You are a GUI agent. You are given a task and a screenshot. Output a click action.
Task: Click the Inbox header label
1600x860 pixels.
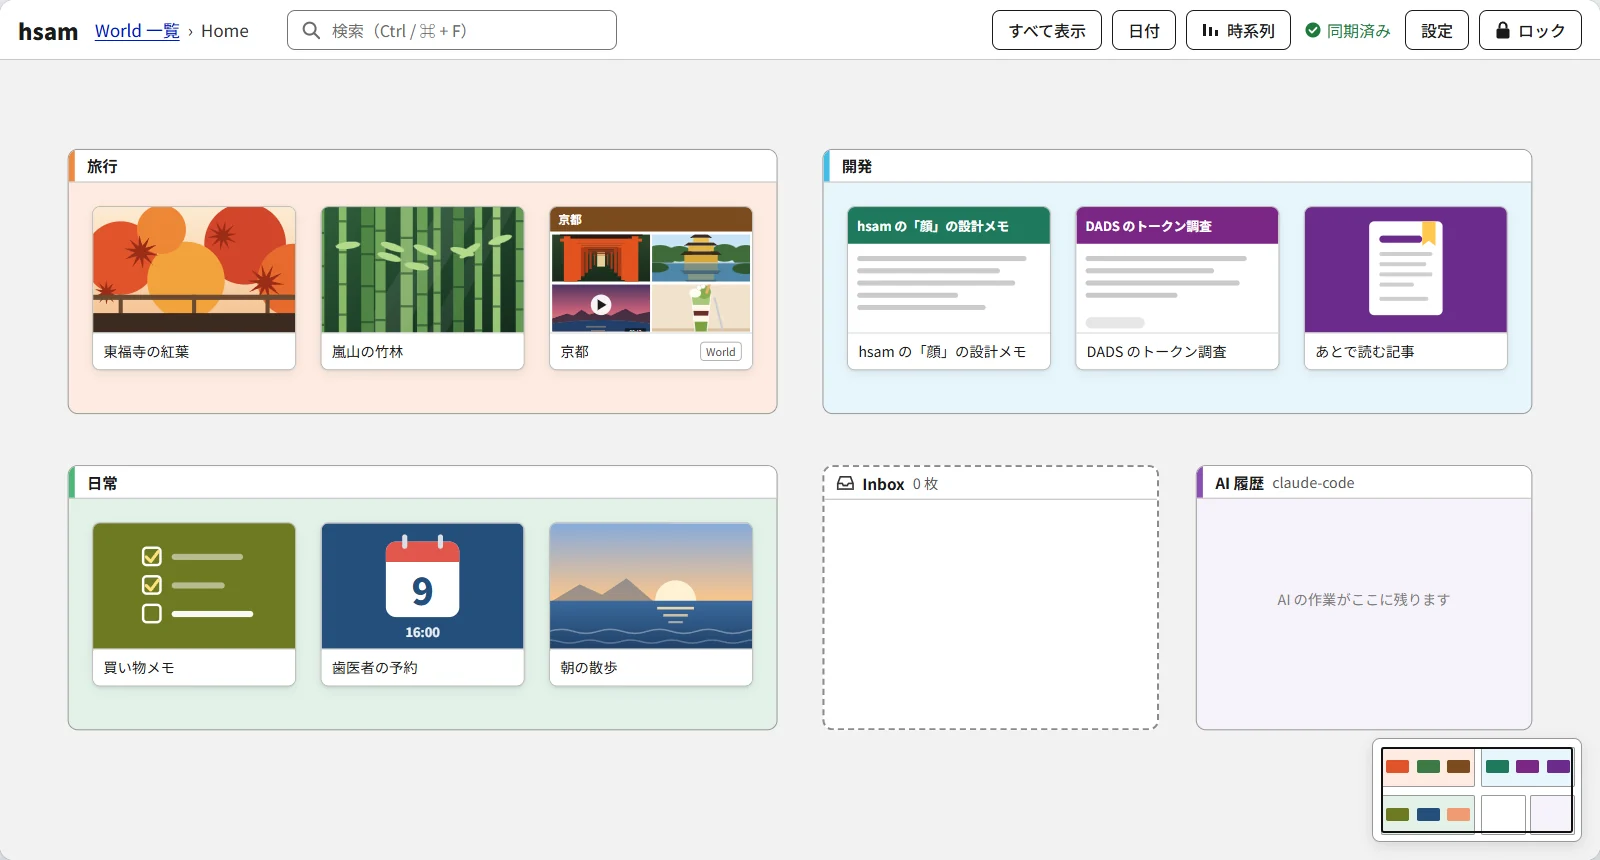pos(883,484)
